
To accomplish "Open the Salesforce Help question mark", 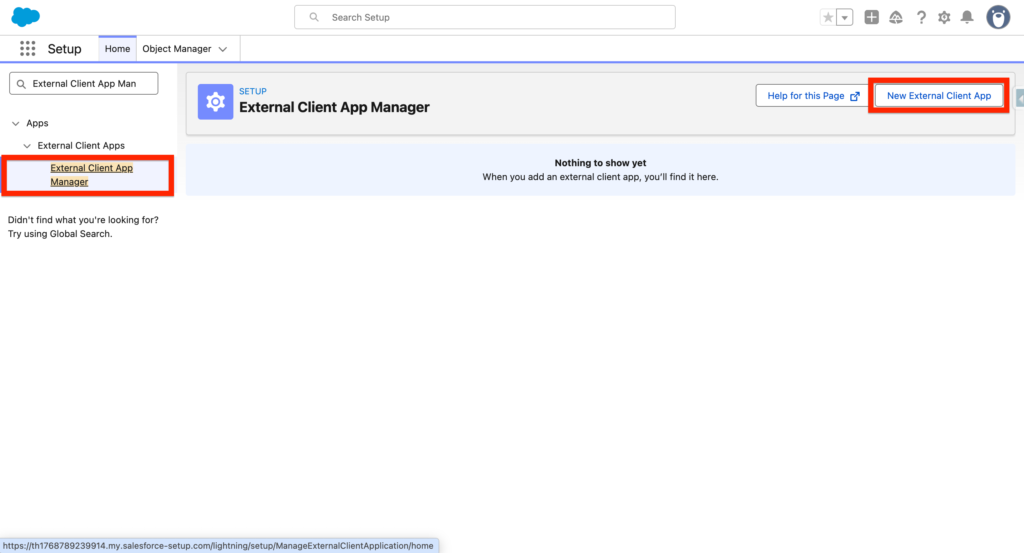I will (921, 17).
